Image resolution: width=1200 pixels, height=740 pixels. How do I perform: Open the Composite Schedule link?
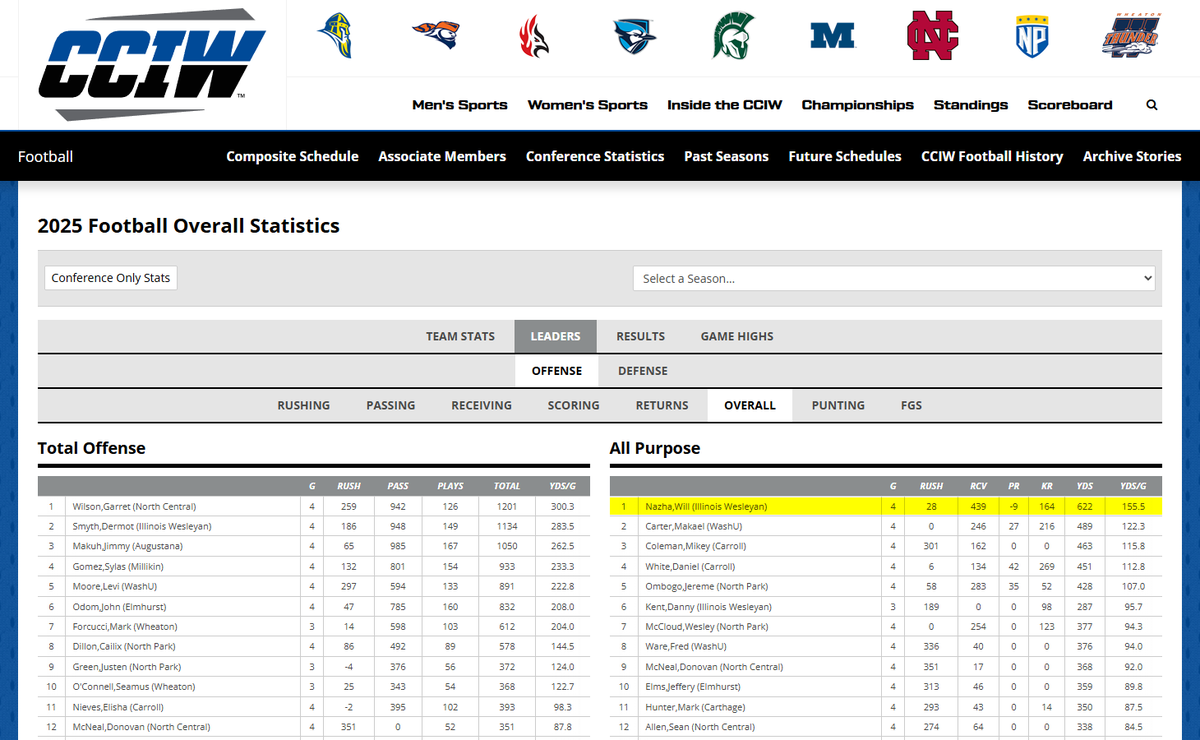pyautogui.click(x=292, y=156)
